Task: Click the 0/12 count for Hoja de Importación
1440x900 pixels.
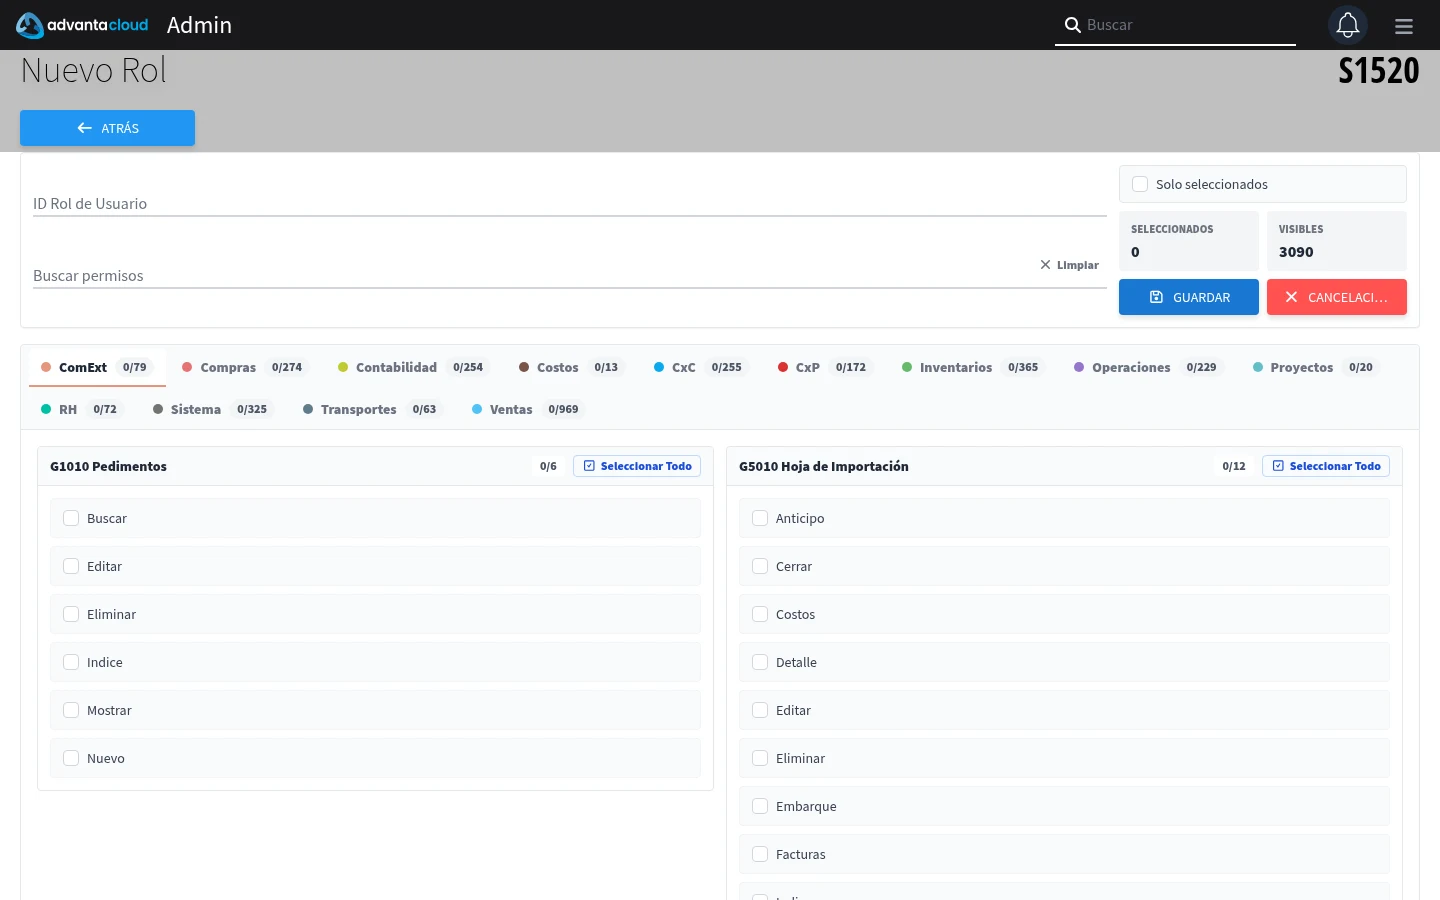Action: 1234,466
